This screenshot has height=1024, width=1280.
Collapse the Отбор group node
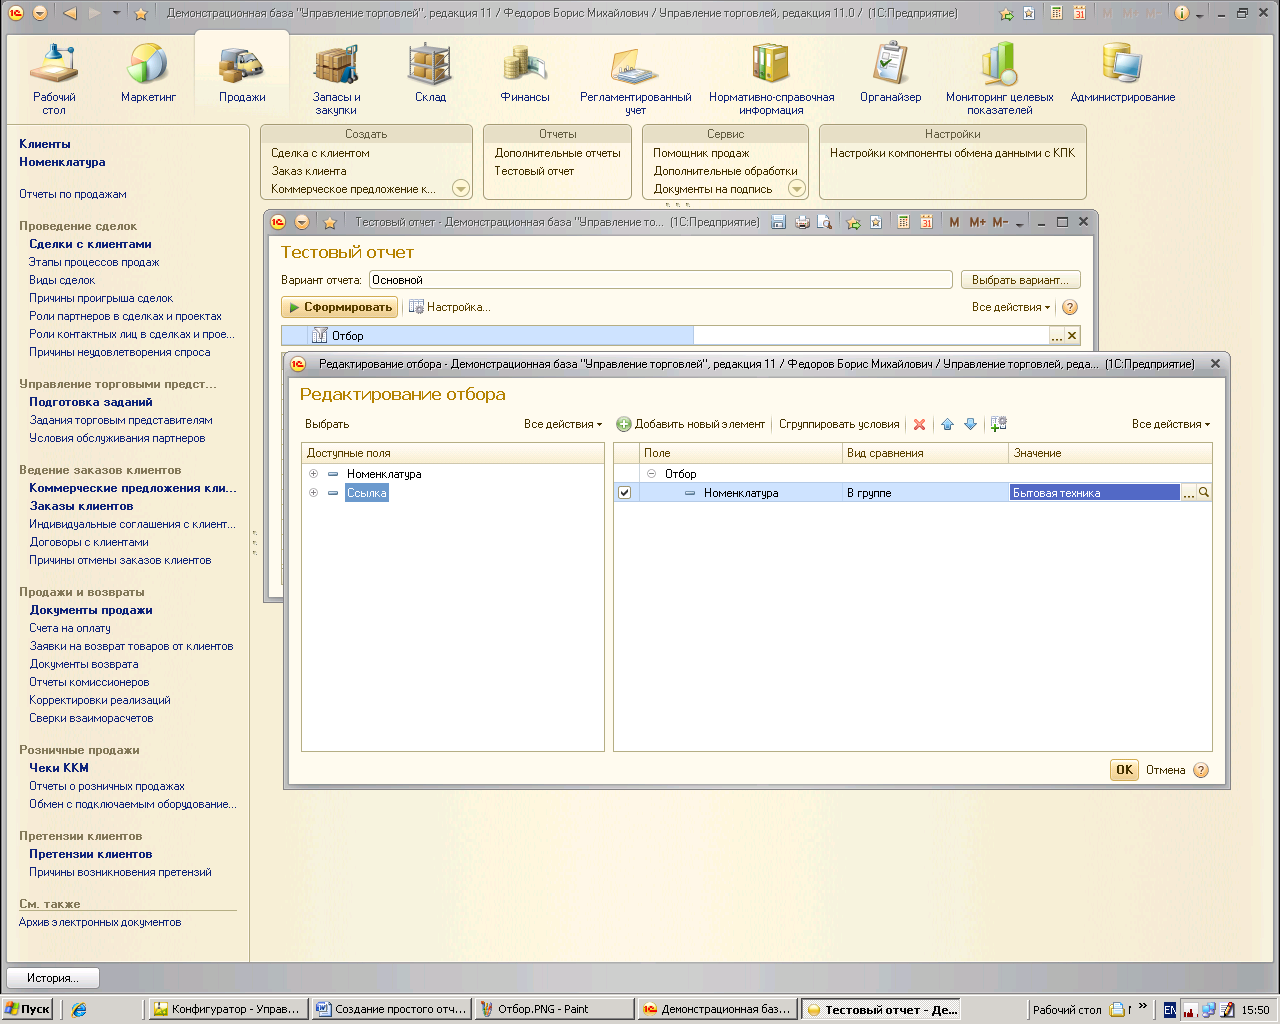[x=651, y=474]
